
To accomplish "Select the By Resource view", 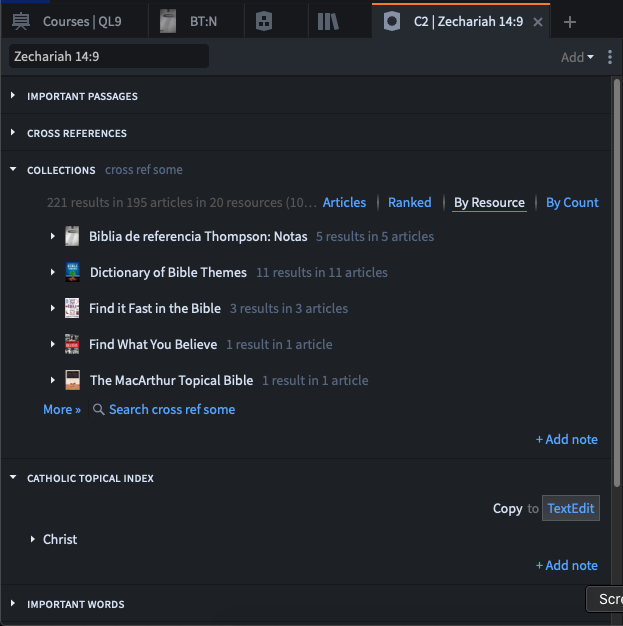I will click(x=489, y=202).
